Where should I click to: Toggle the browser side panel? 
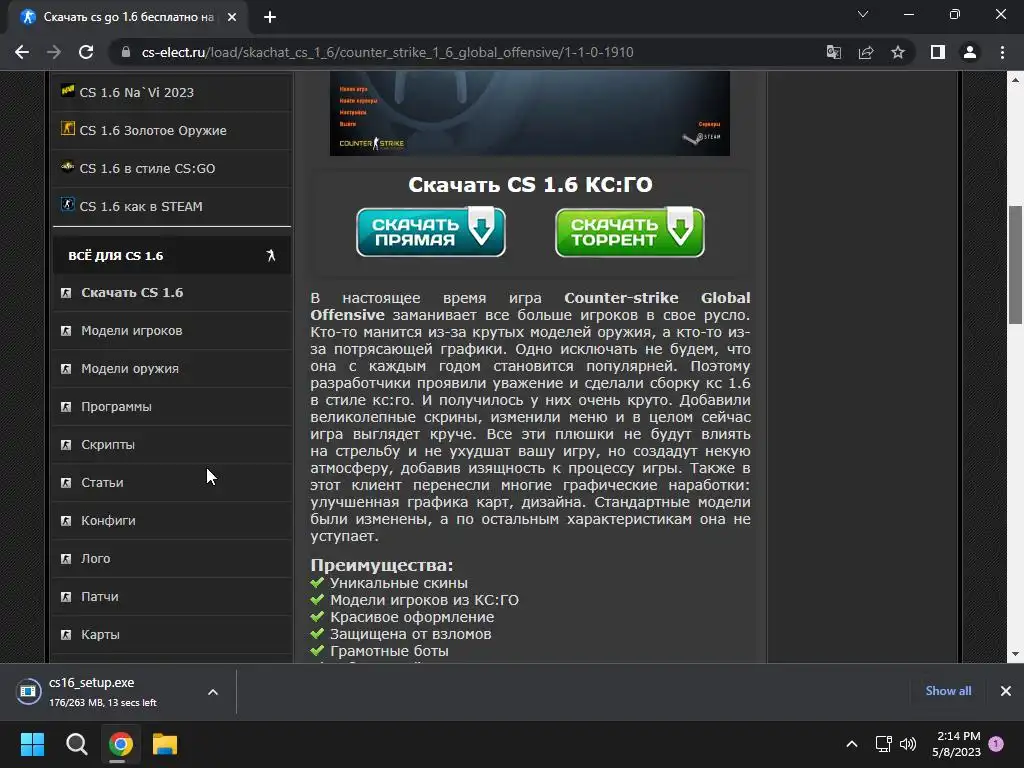pyautogui.click(x=937, y=52)
